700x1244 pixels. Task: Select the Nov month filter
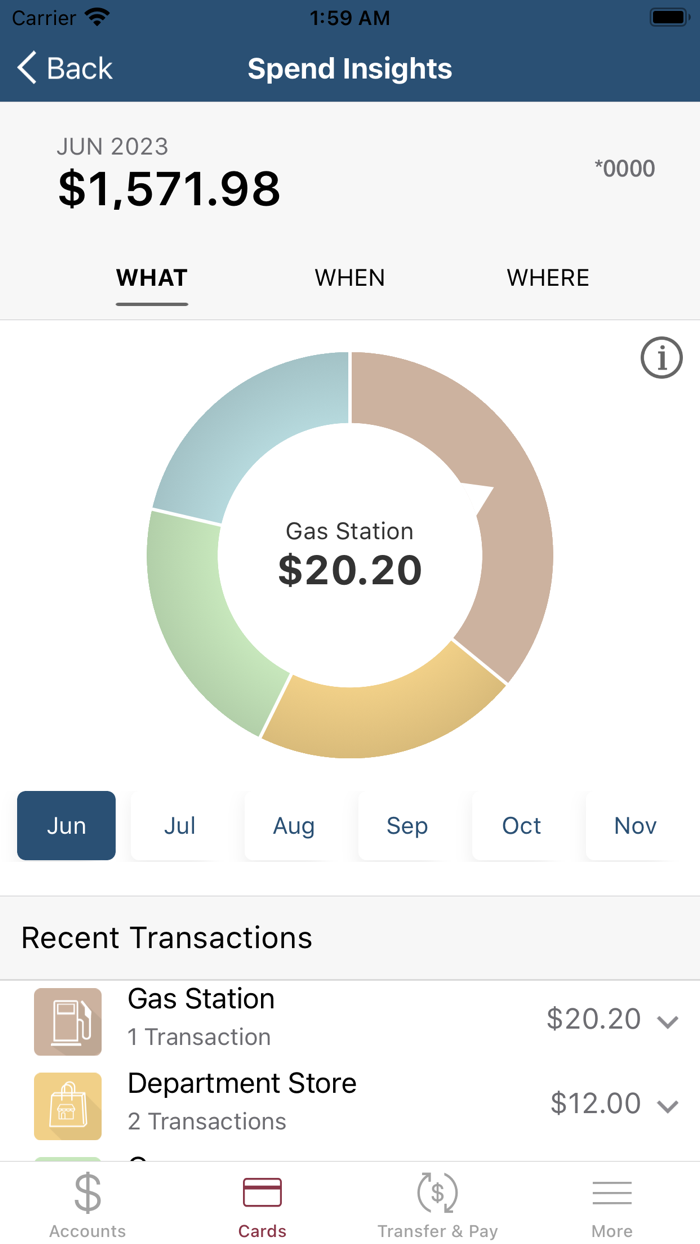click(635, 826)
